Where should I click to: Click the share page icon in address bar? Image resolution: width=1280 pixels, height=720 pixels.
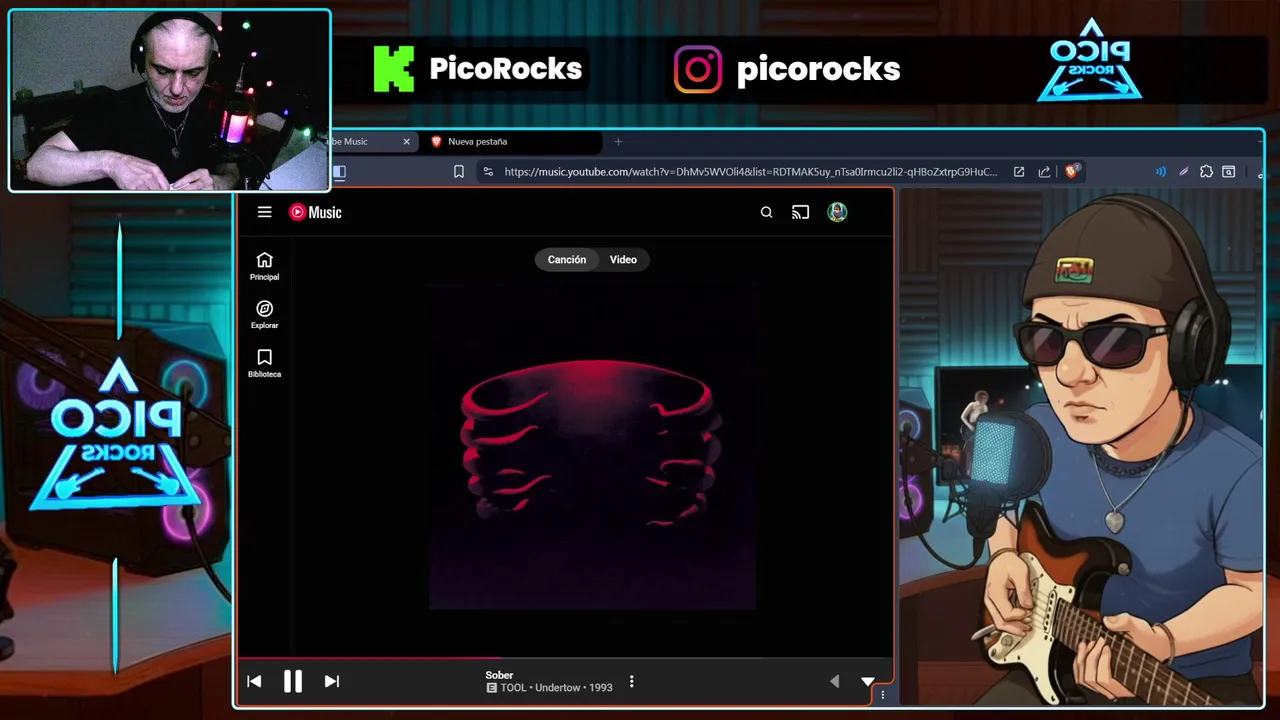[1044, 172]
